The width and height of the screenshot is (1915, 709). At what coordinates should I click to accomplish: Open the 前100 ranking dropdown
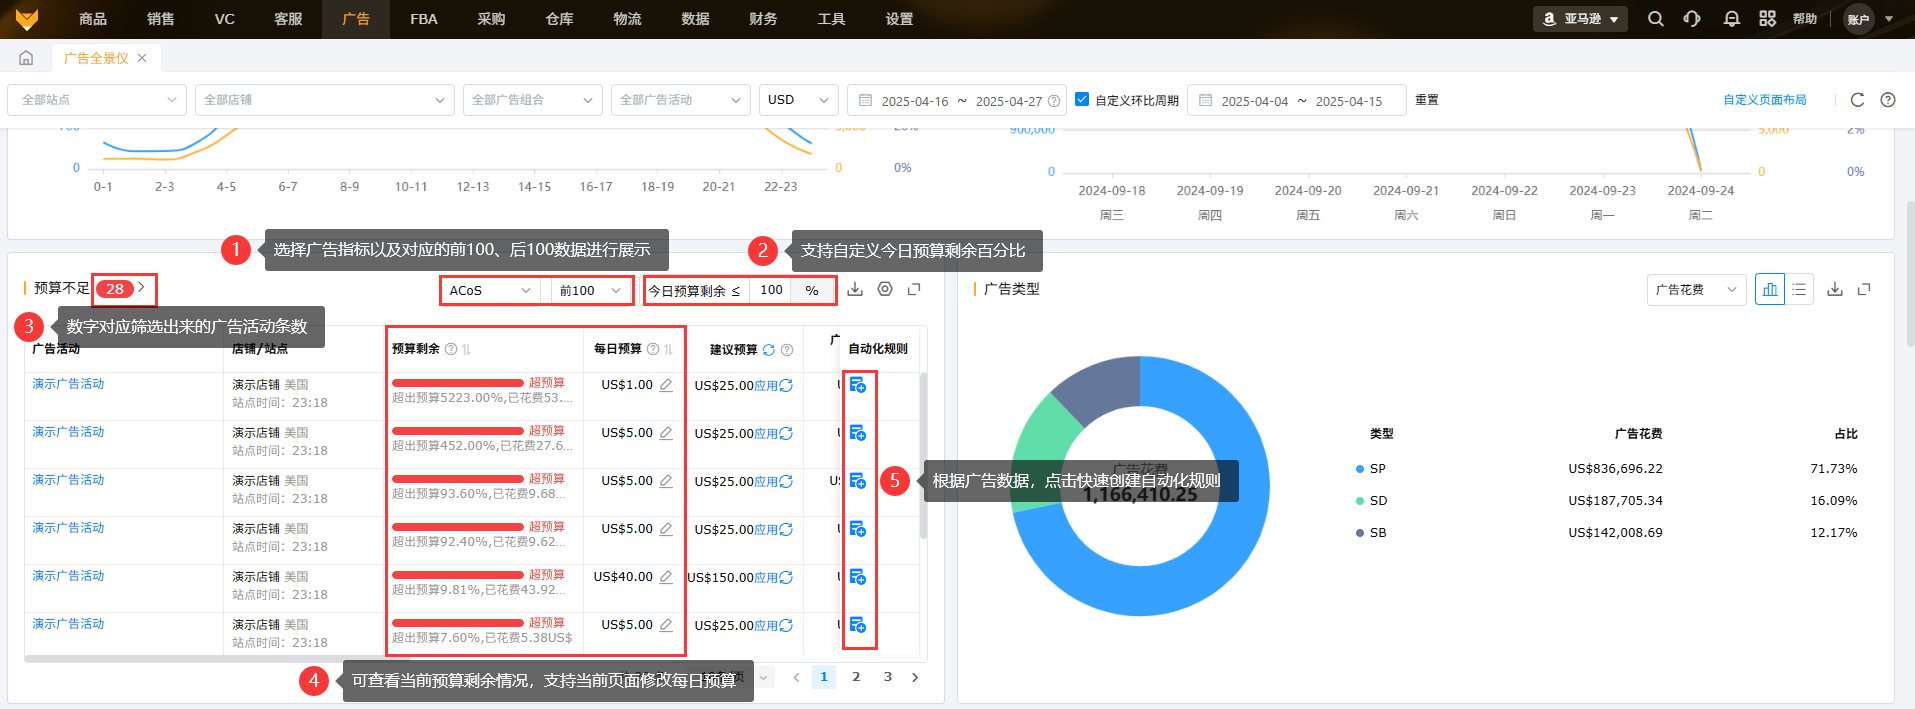pyautogui.click(x=590, y=290)
